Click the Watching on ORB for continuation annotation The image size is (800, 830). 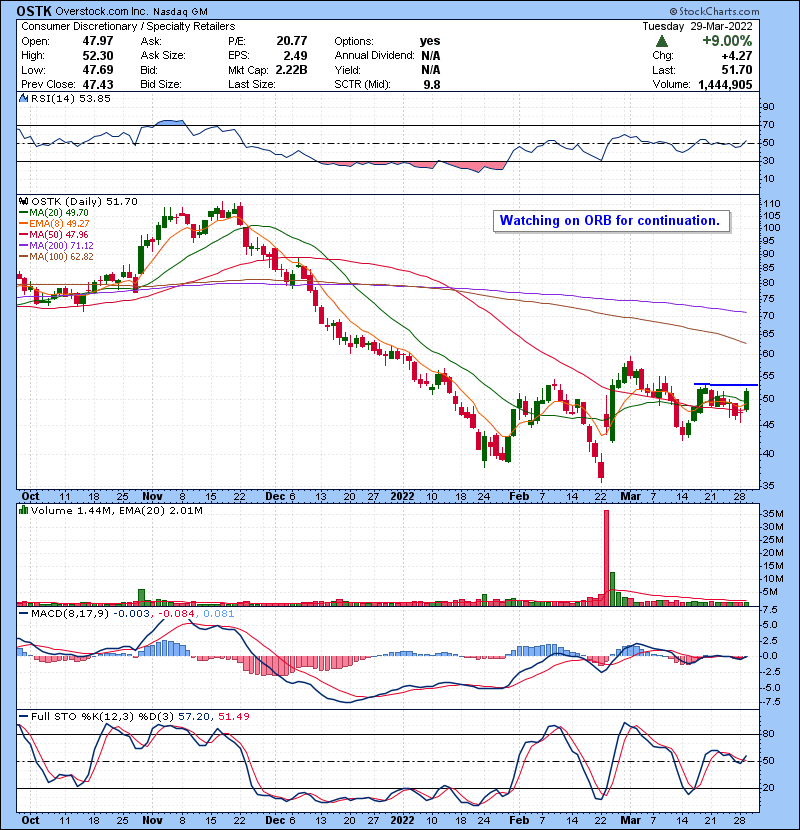pos(611,221)
